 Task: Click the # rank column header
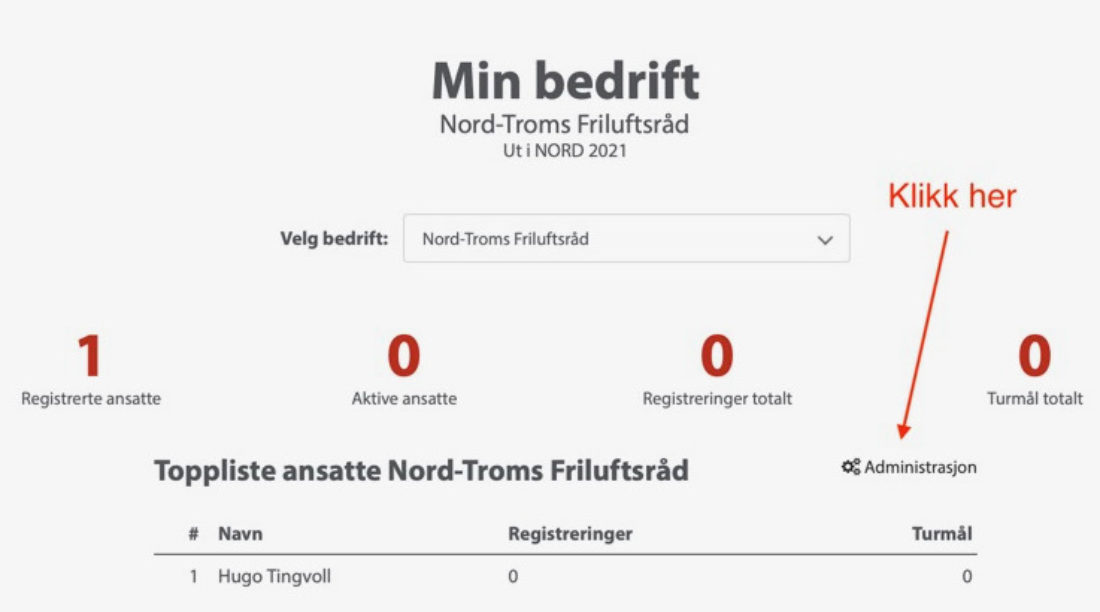[x=194, y=534]
